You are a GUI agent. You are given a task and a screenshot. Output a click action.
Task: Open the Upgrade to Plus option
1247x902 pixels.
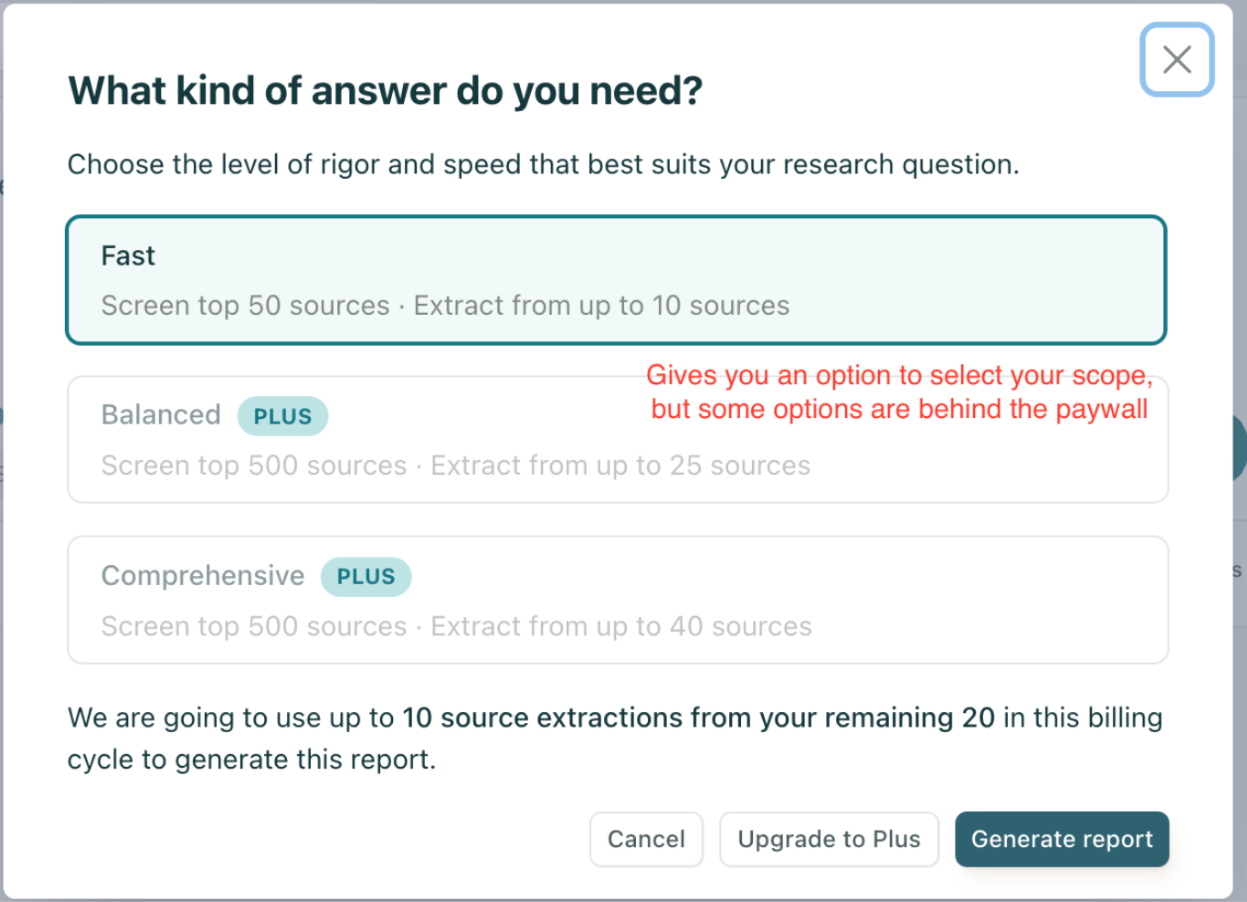(828, 839)
